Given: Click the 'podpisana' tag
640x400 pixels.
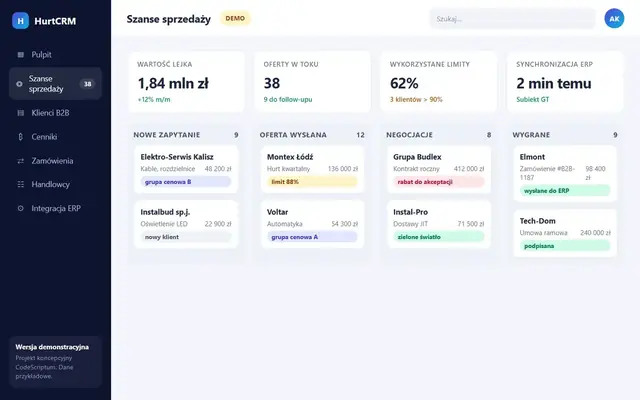Looking at the screenshot, I should pos(565,246).
